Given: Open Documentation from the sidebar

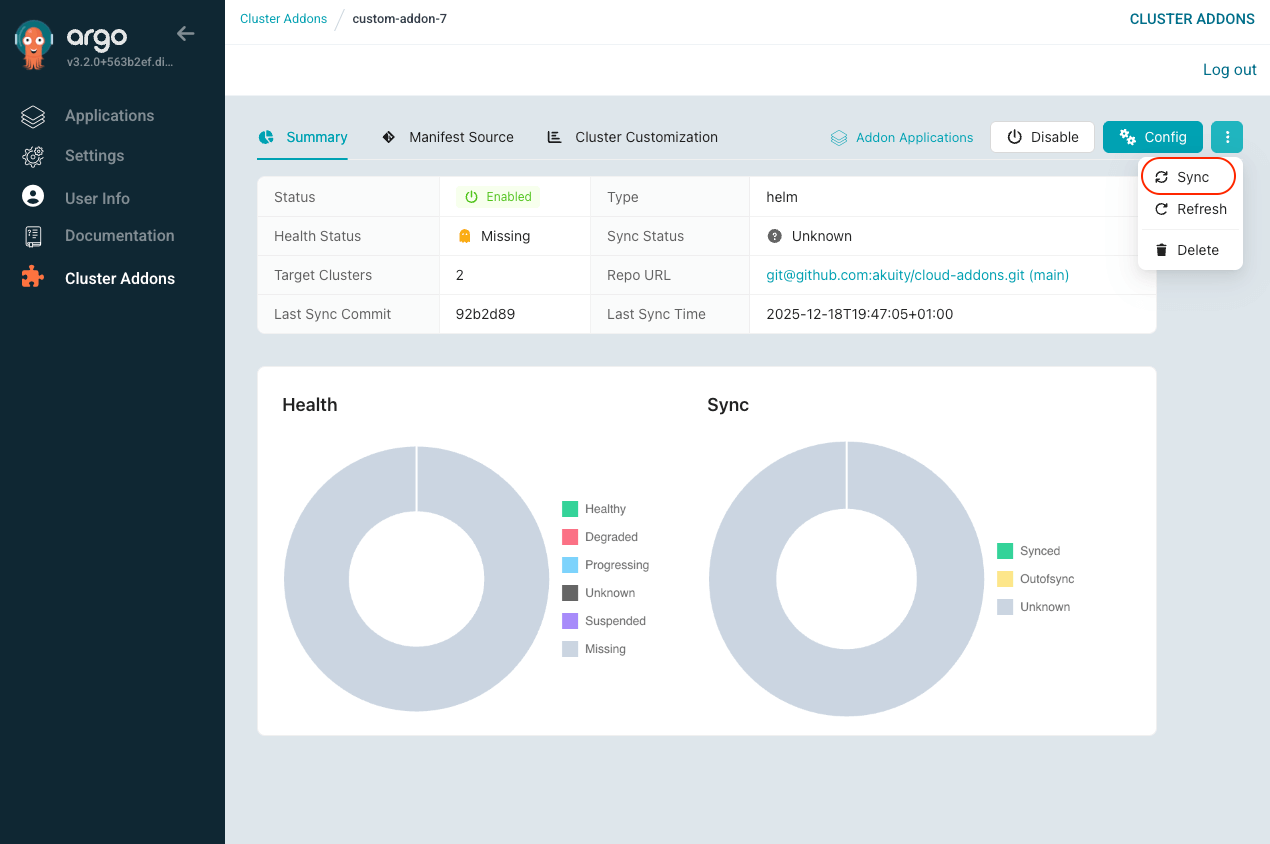Looking at the screenshot, I should 119,236.
